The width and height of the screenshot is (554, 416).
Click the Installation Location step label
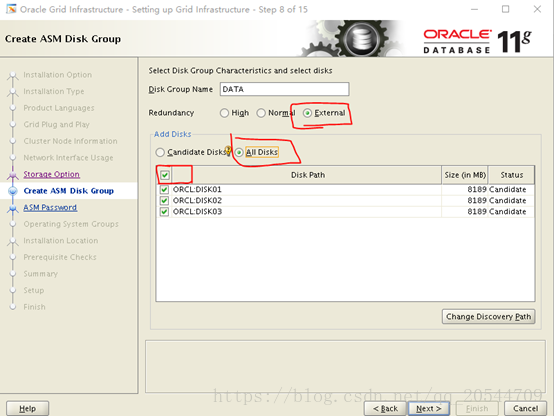61,241
